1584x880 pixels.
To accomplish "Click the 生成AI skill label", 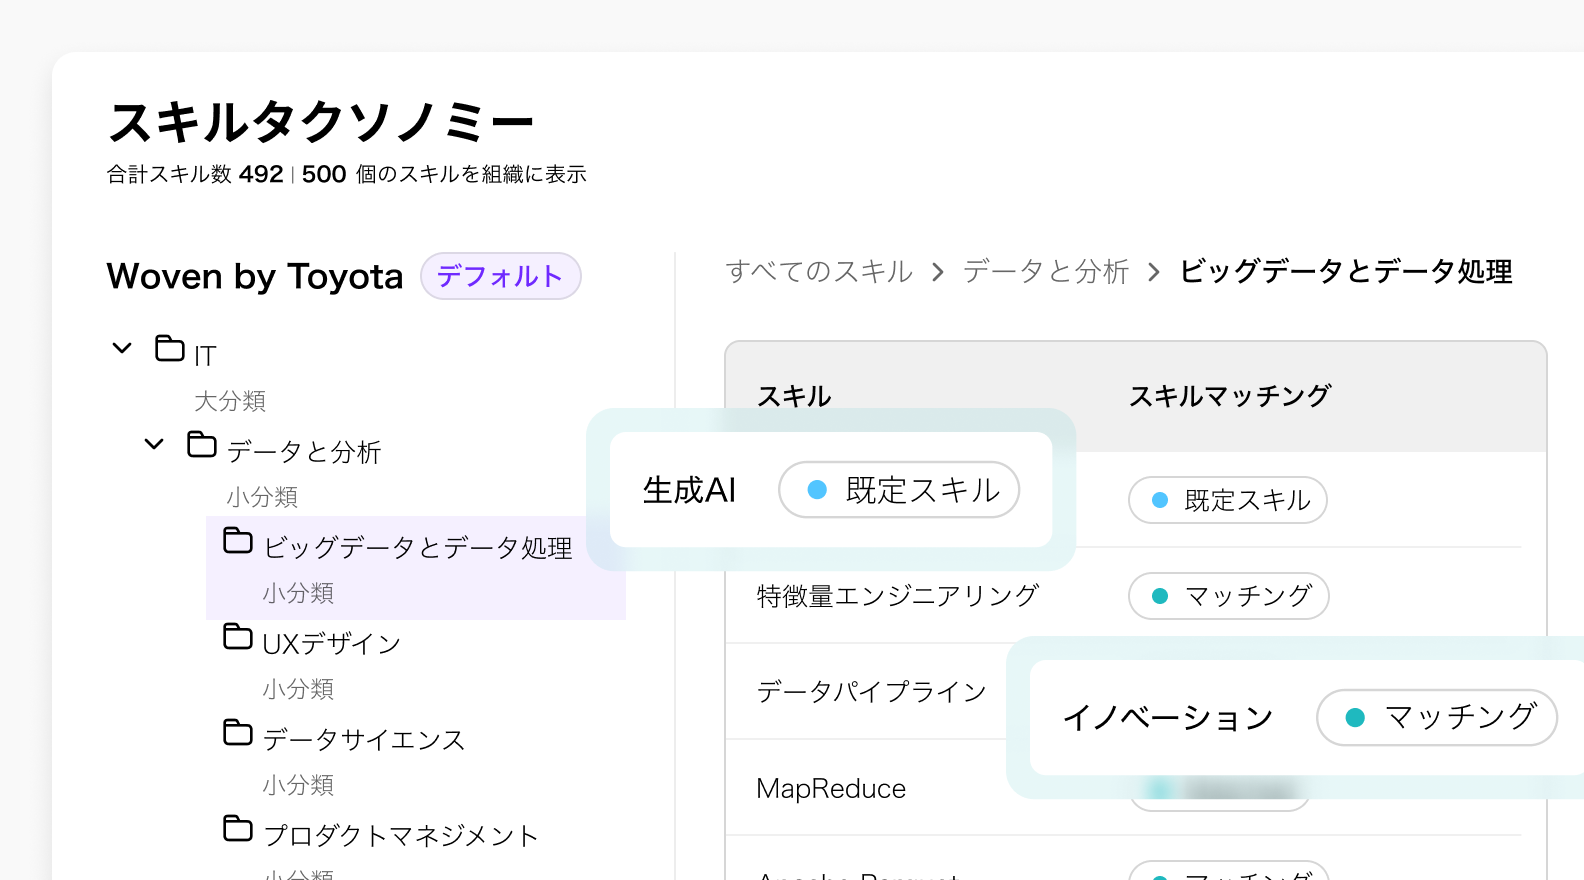I will [690, 490].
